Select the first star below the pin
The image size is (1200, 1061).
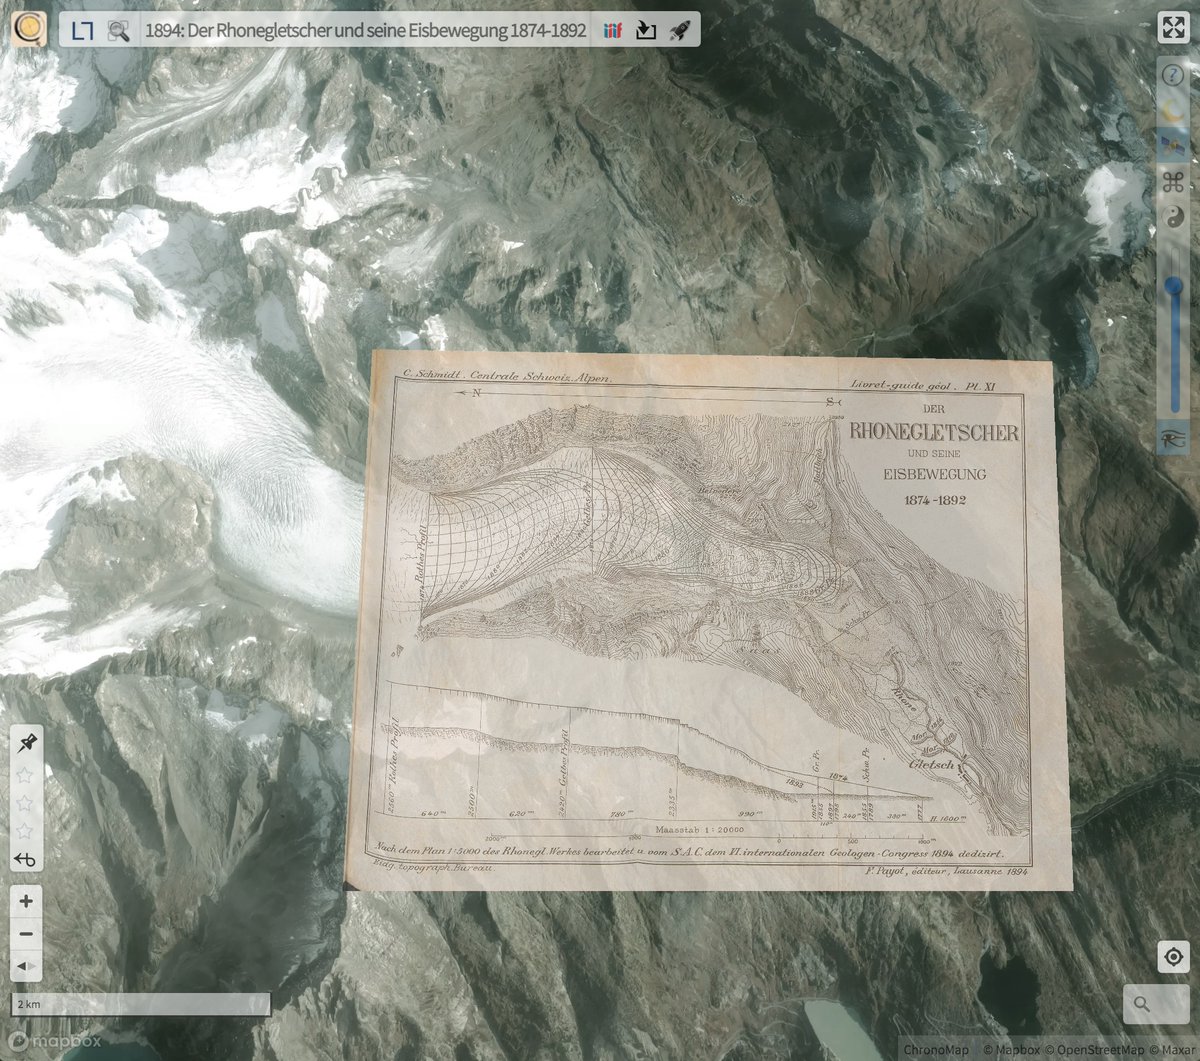(26, 773)
